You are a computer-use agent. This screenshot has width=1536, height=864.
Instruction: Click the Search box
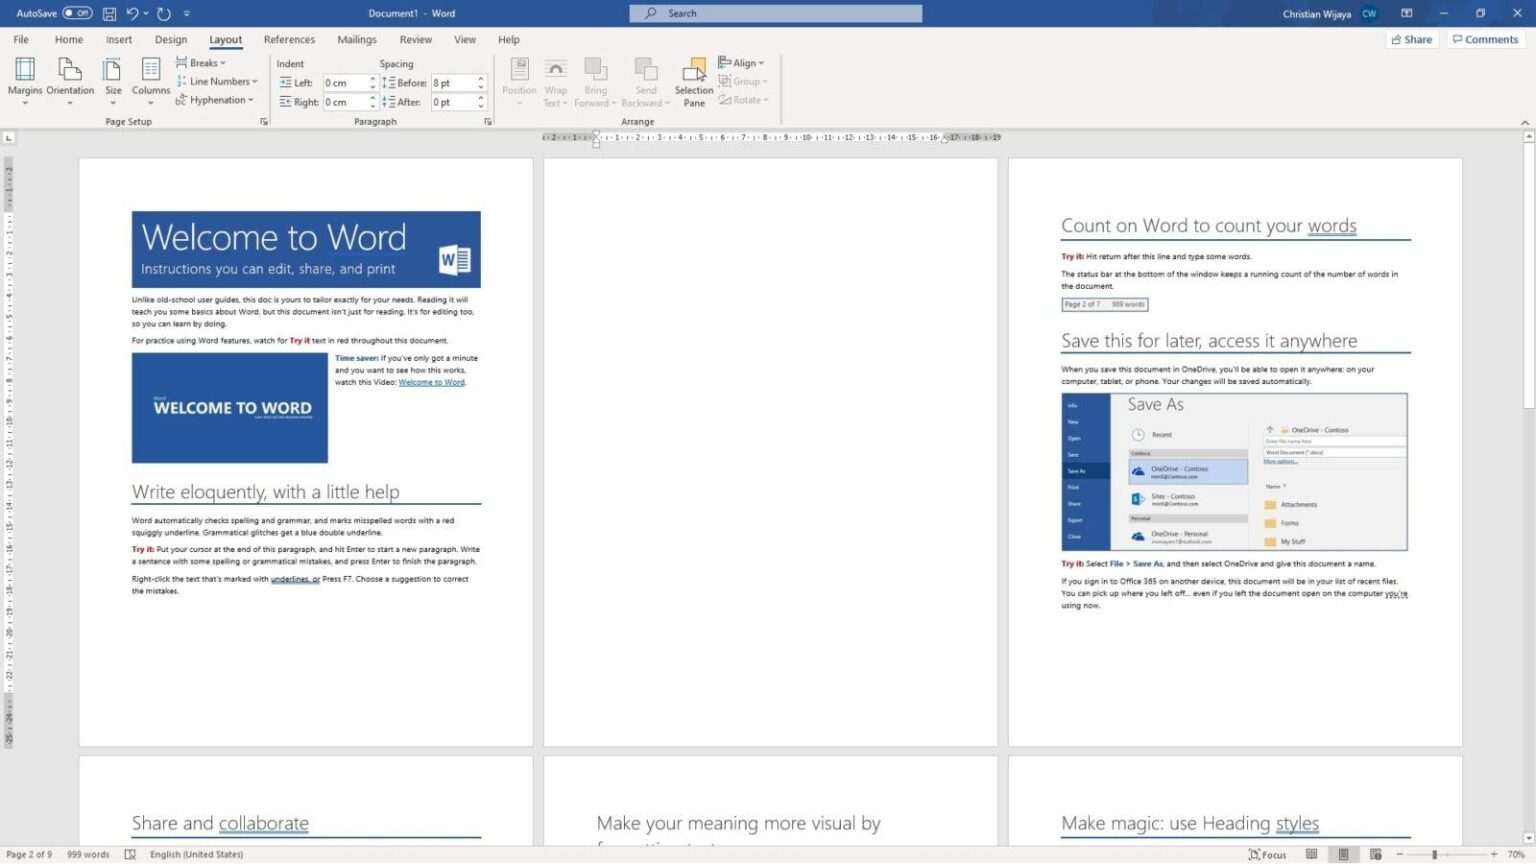[775, 13]
